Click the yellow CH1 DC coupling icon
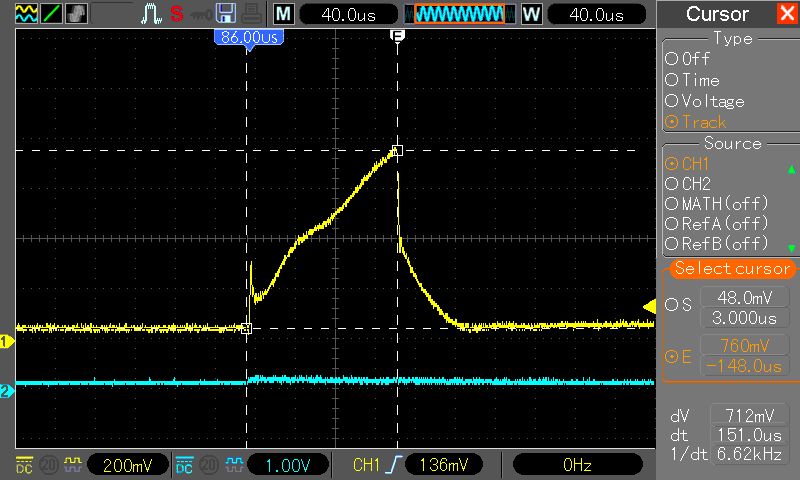 click(23, 465)
